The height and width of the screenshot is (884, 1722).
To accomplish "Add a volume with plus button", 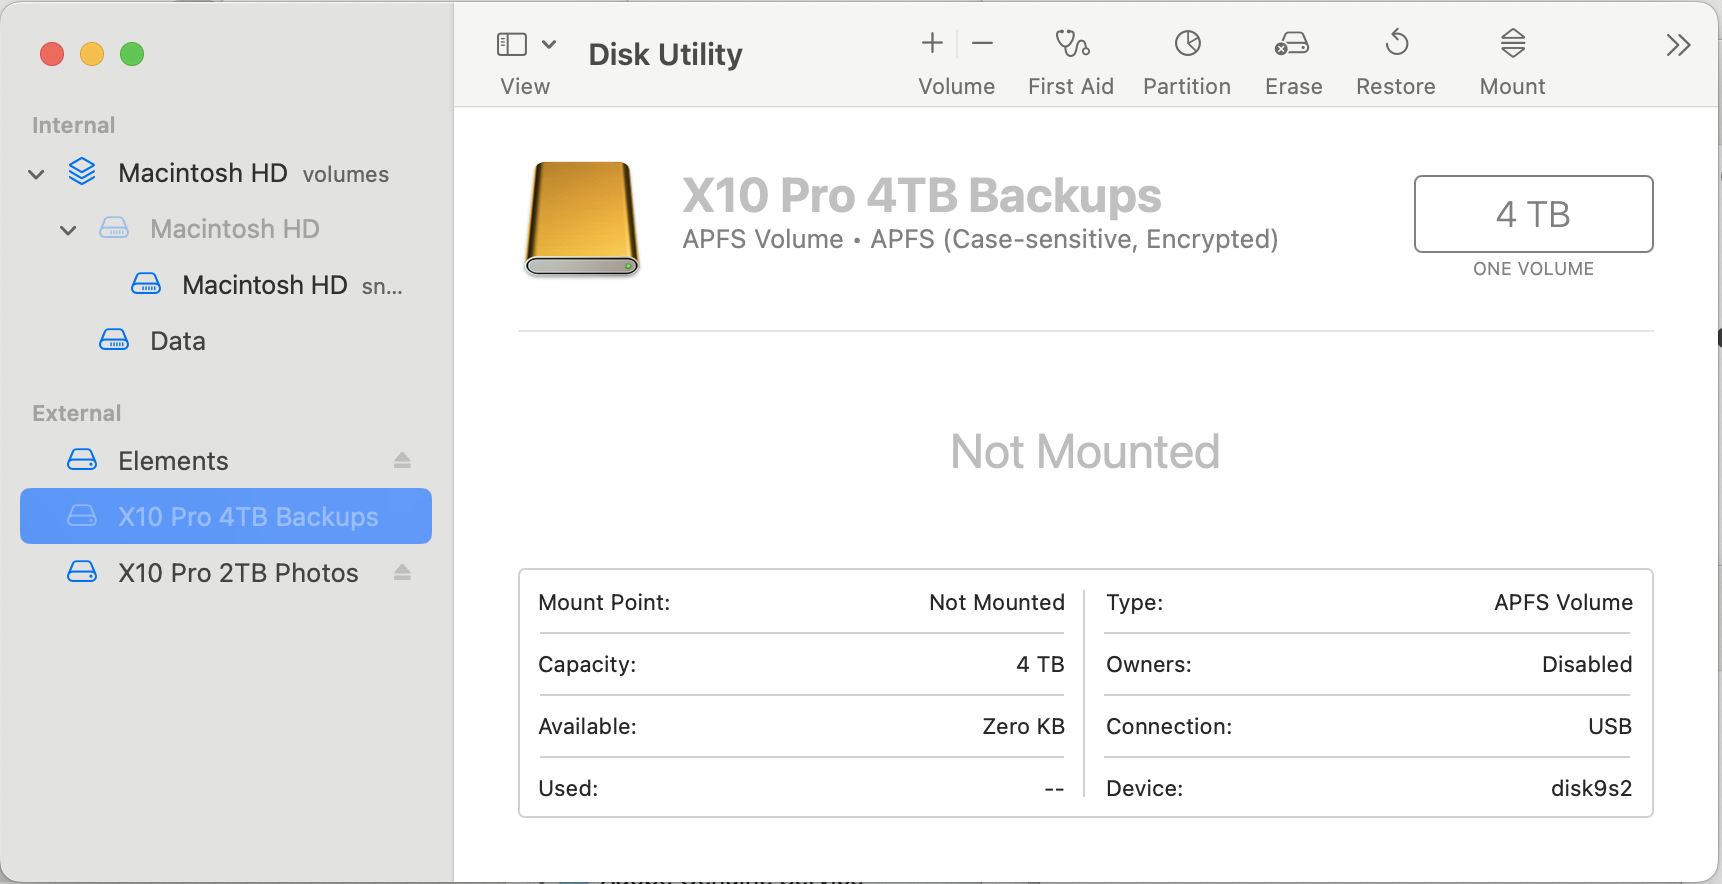I will pyautogui.click(x=932, y=43).
